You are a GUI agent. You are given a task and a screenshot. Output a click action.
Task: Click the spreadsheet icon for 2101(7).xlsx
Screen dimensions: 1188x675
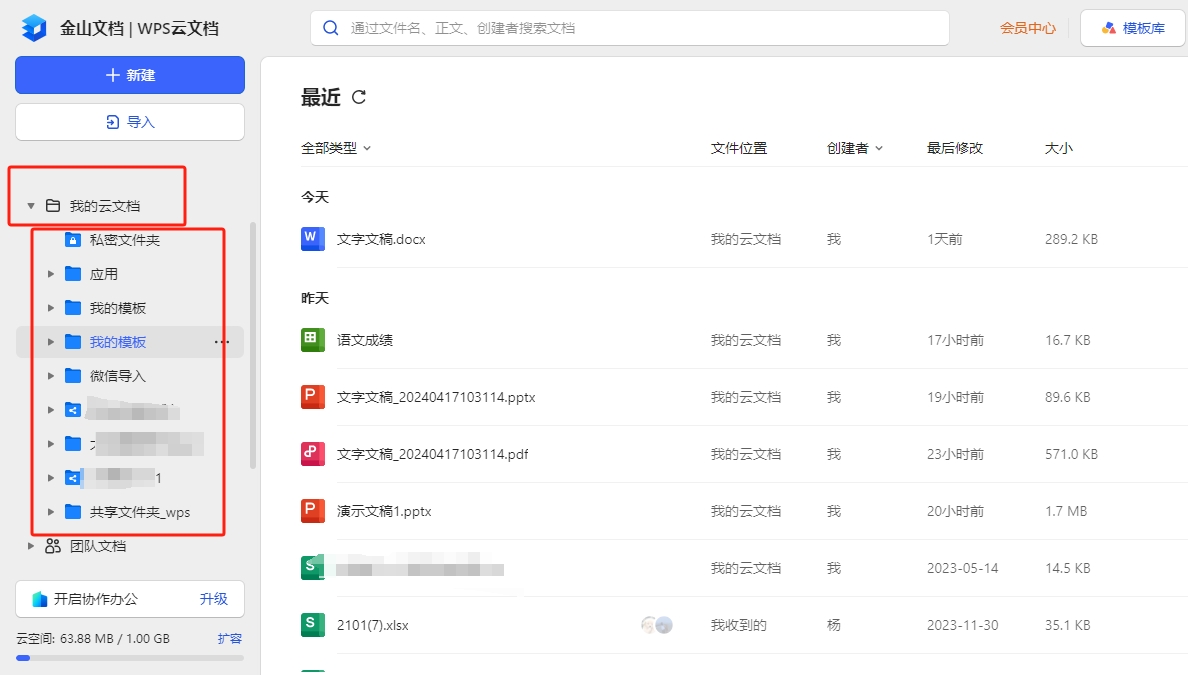(x=313, y=625)
